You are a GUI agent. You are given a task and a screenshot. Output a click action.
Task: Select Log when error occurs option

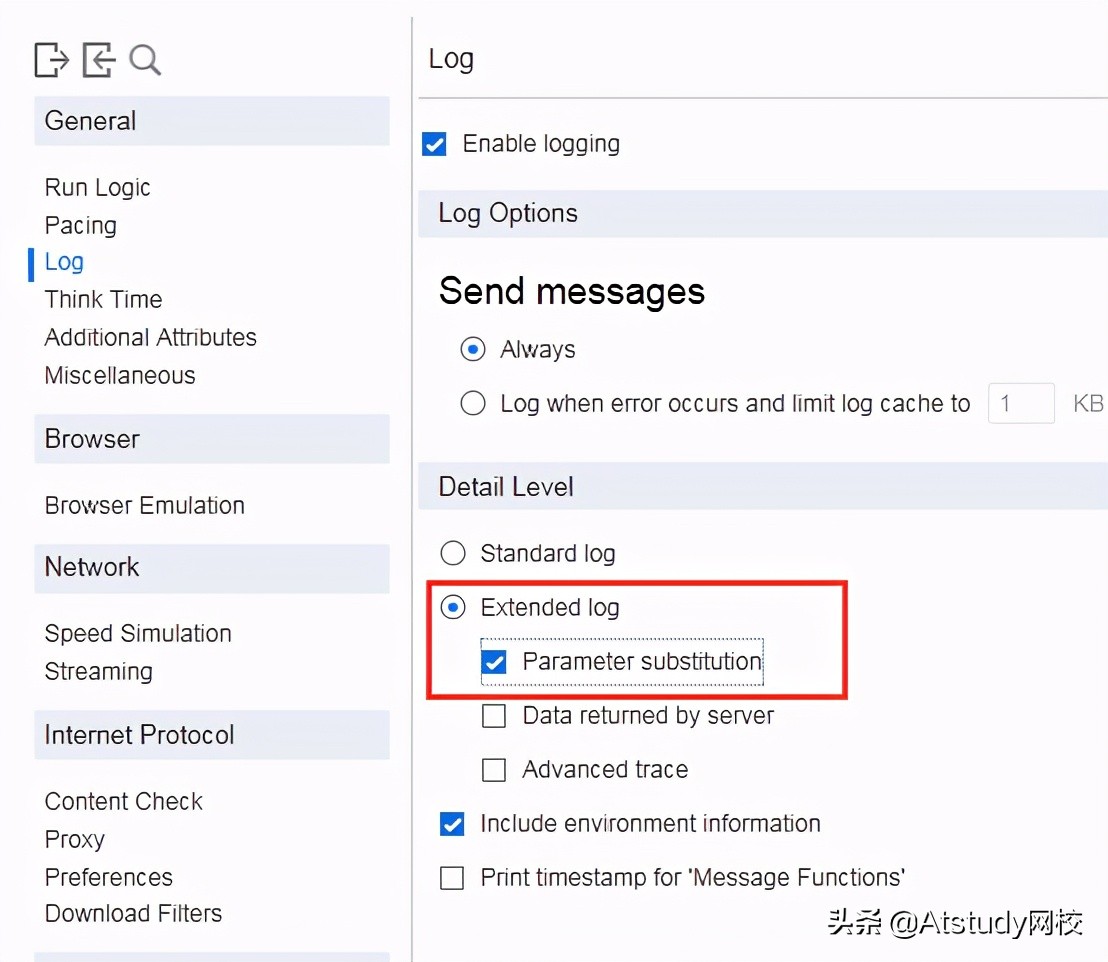coord(473,404)
